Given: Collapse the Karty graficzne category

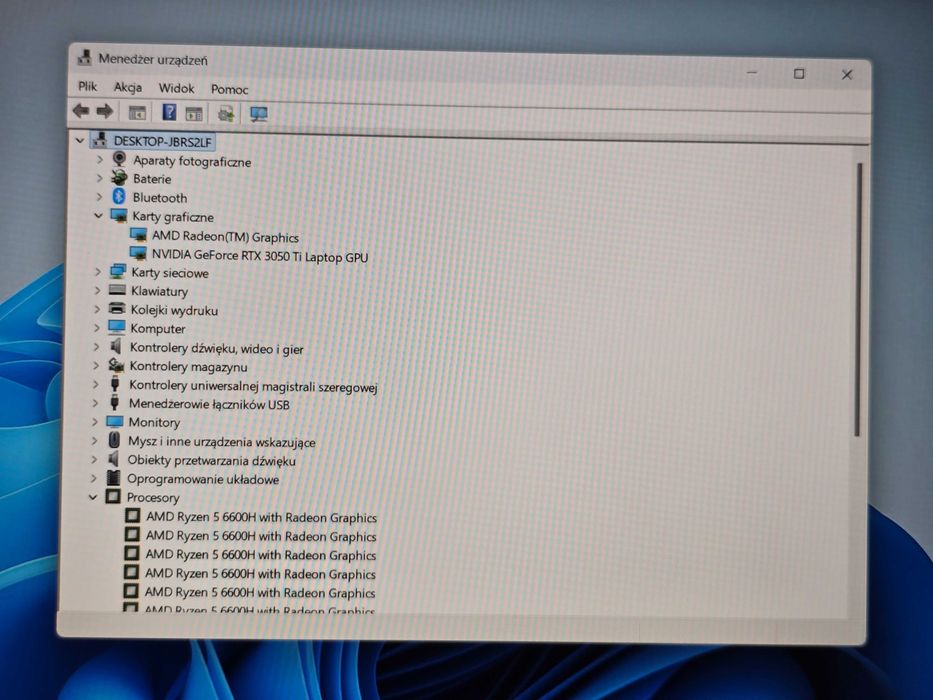Looking at the screenshot, I should (98, 215).
